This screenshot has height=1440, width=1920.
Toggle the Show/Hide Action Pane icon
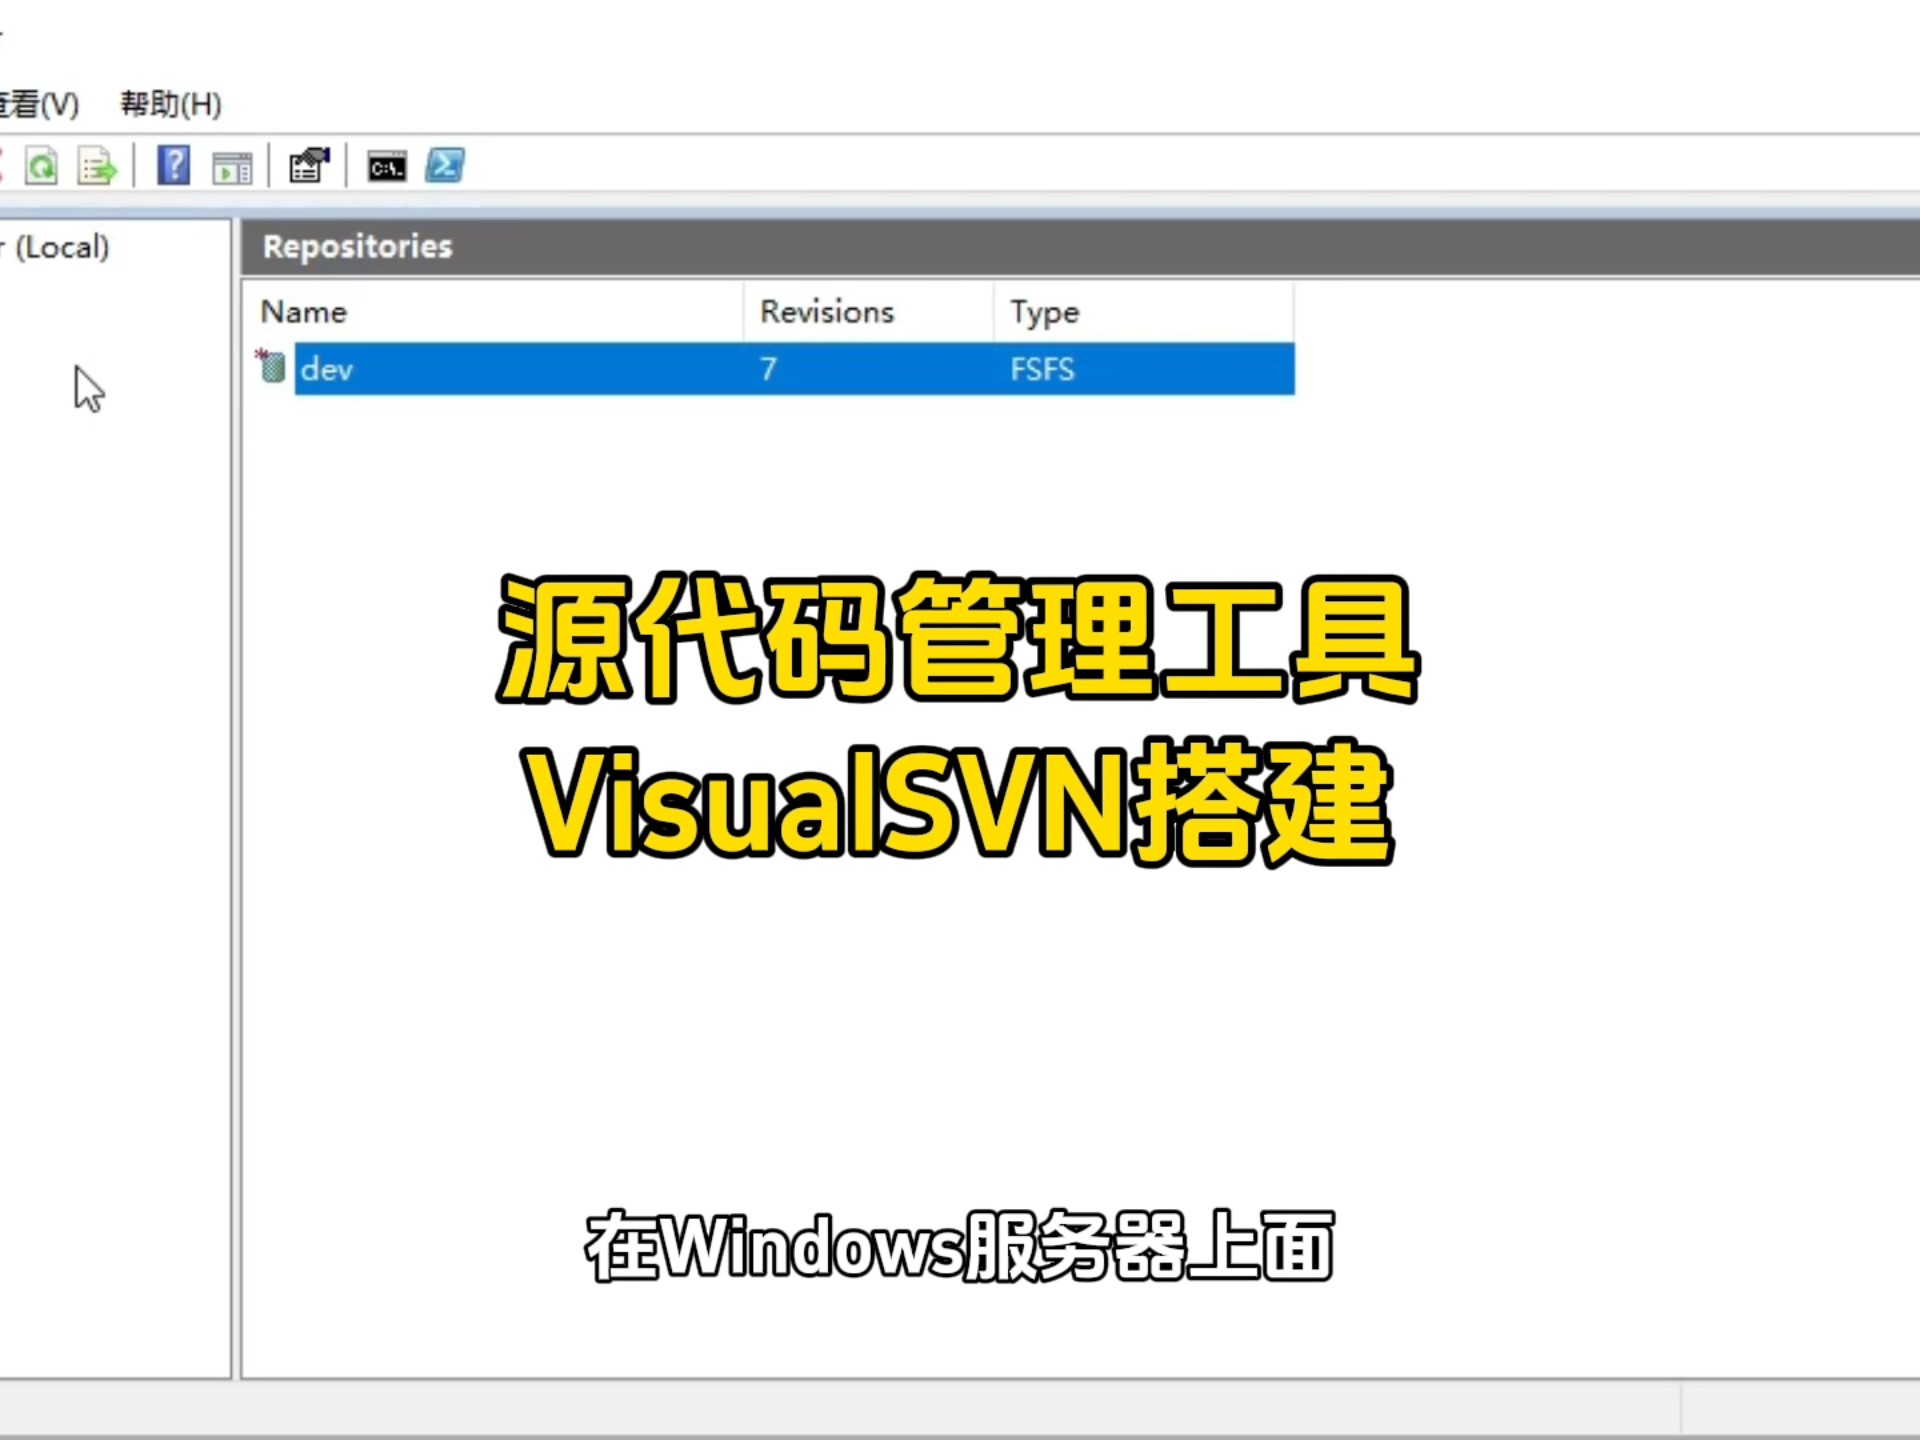point(232,167)
